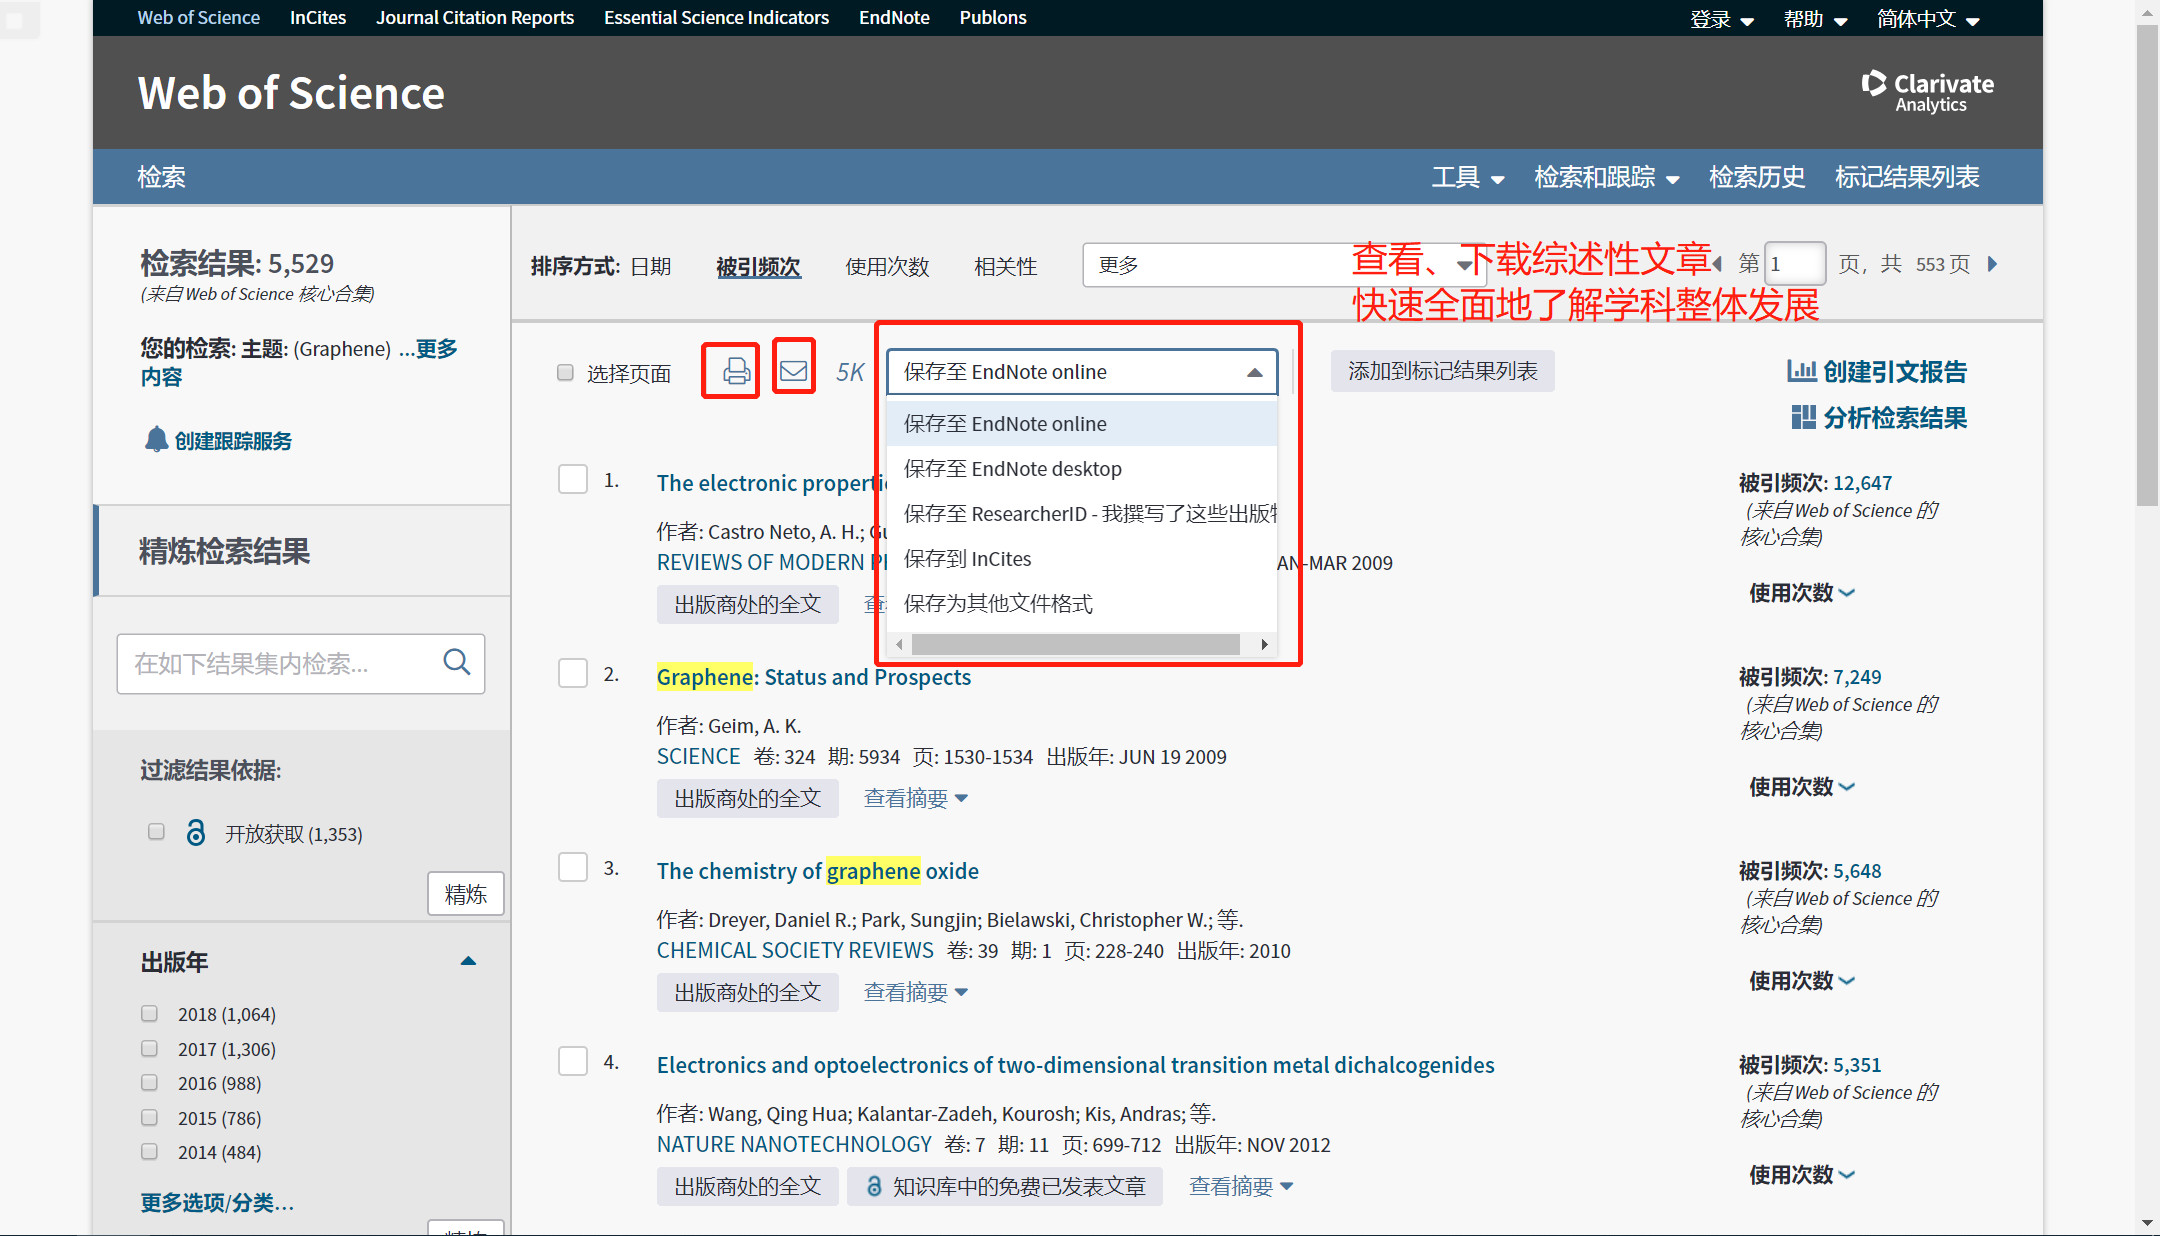The height and width of the screenshot is (1236, 2160).
Task: Click the 分析检索结果 grid icon
Action: coord(1803,417)
